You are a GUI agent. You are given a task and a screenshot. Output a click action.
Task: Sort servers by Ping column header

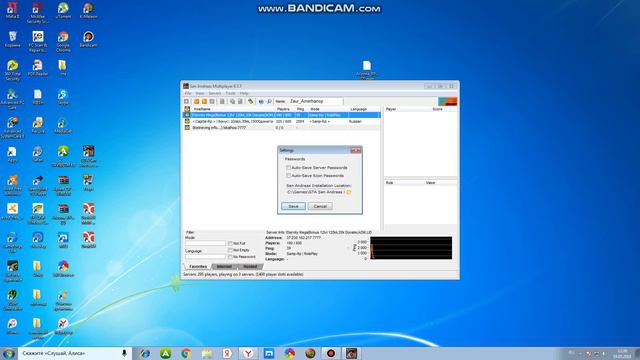click(x=301, y=109)
